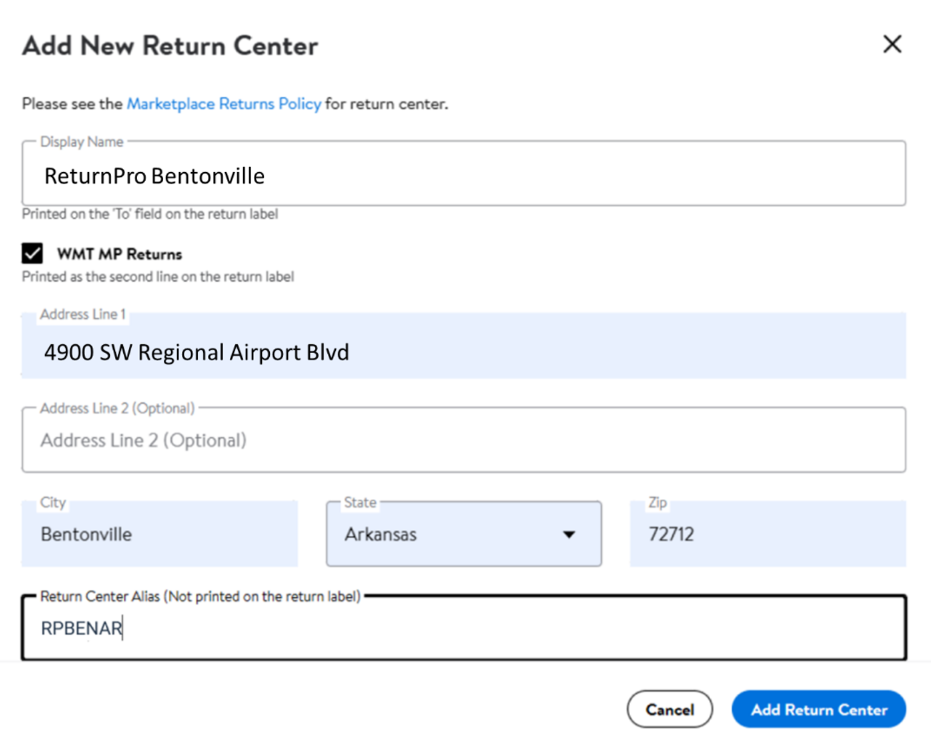This screenshot has width=931, height=750.
Task: Select the optional Address Line 2 field
Action: [x=463, y=439]
